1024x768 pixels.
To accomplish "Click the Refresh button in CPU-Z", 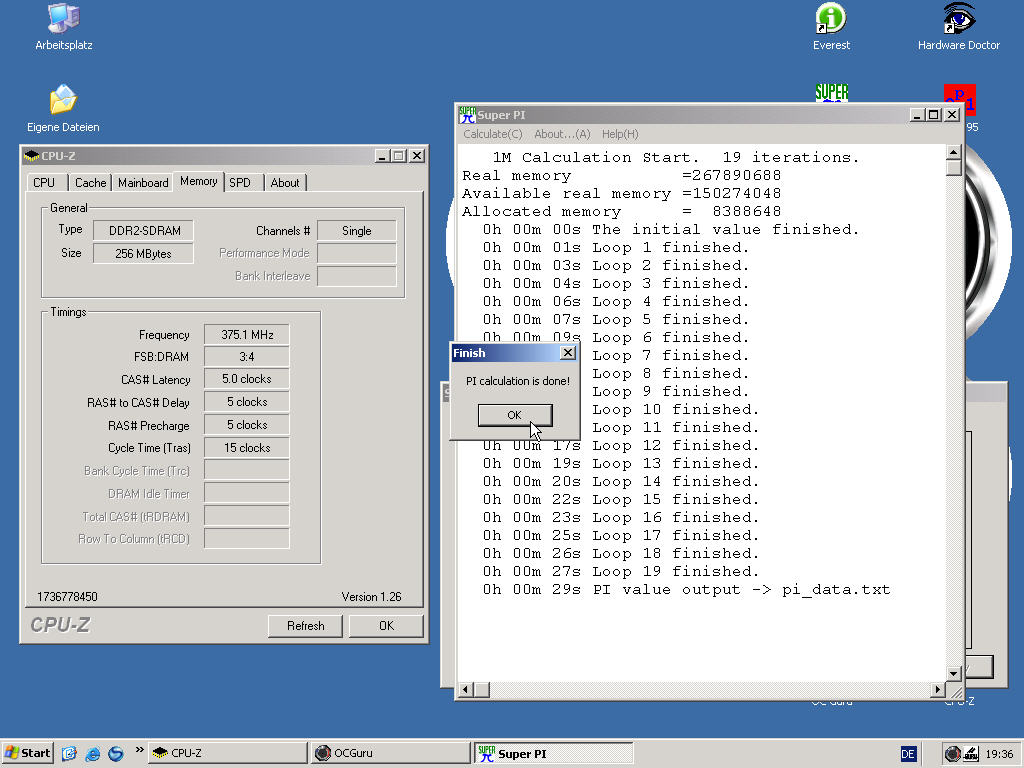I will tap(305, 626).
